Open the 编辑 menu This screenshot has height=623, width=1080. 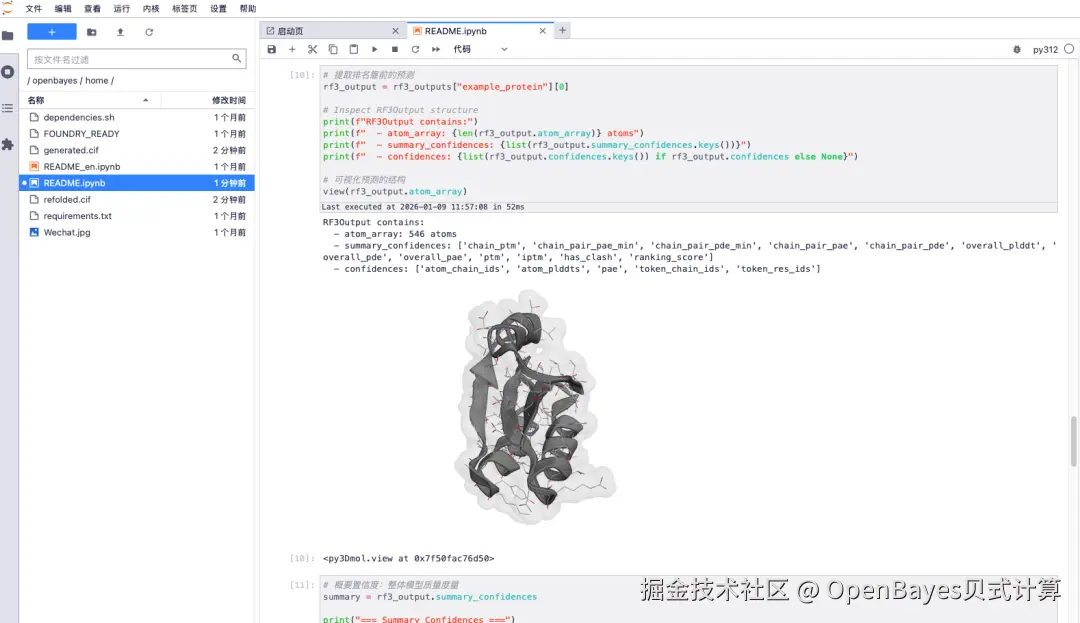(x=63, y=9)
